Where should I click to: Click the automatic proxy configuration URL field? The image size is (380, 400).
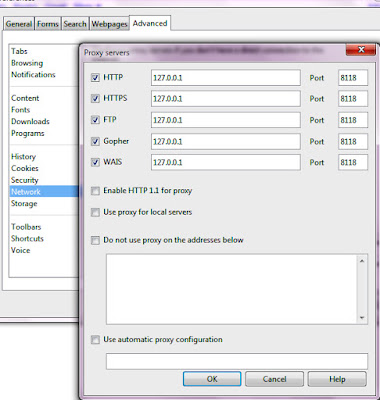(x=237, y=361)
